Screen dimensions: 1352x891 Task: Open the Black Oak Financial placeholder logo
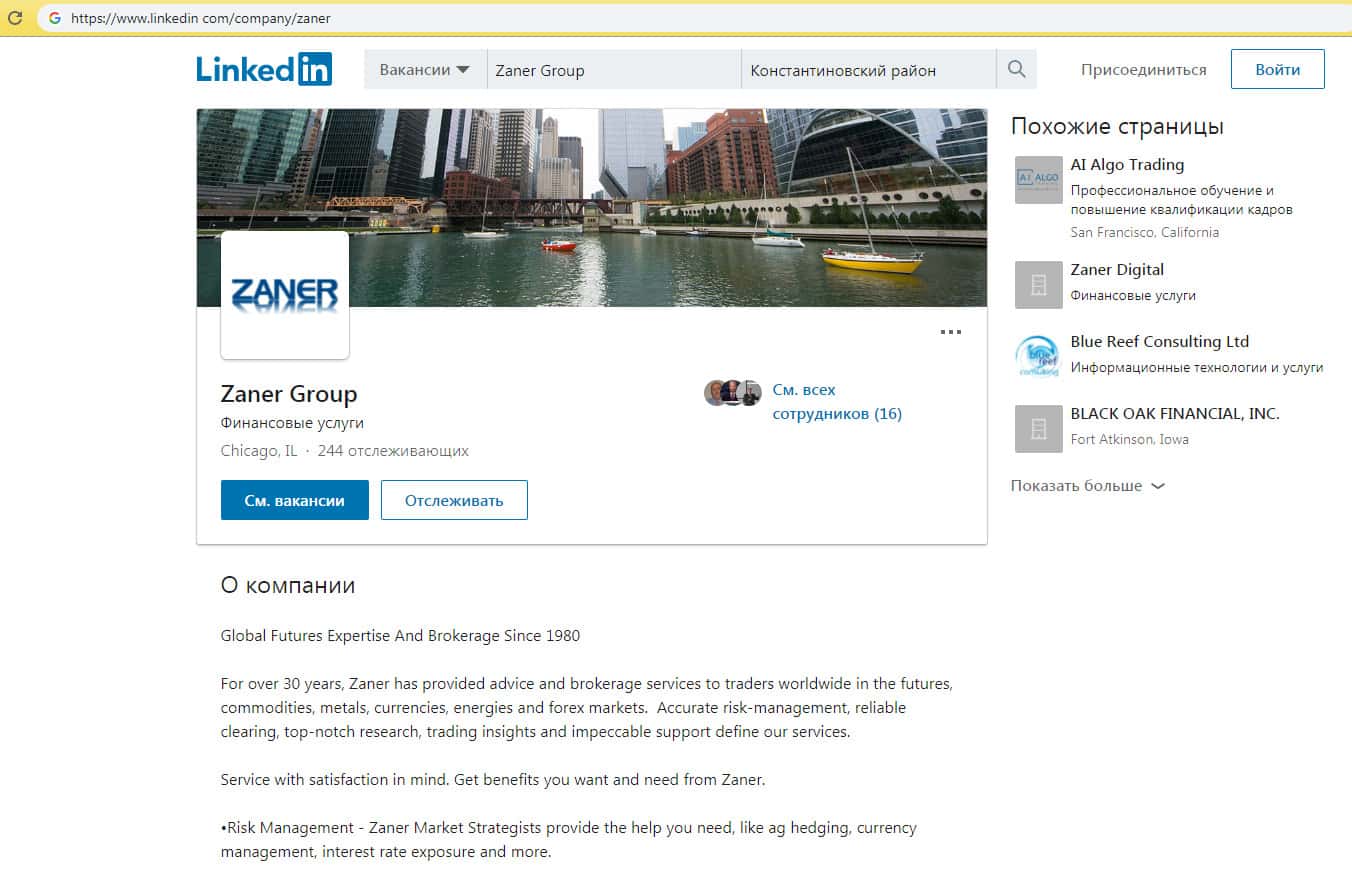(1039, 429)
